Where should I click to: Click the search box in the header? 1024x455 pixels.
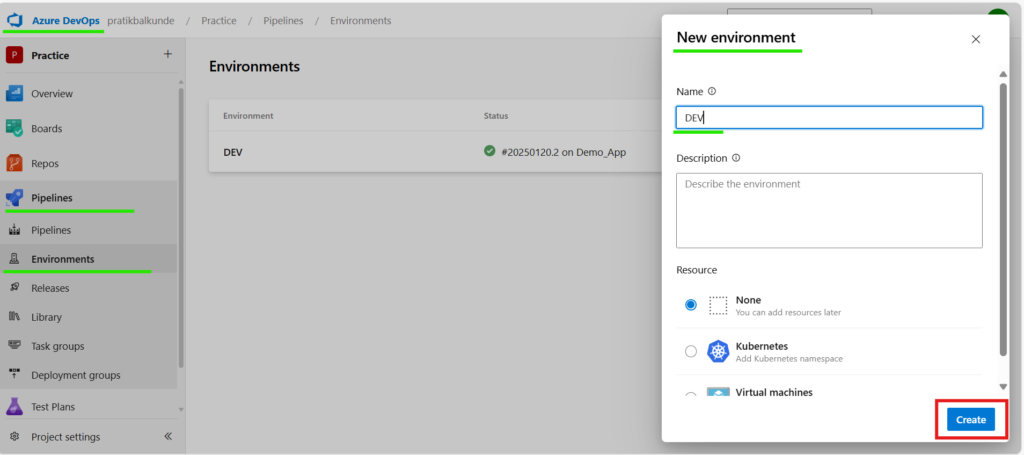[x=799, y=13]
